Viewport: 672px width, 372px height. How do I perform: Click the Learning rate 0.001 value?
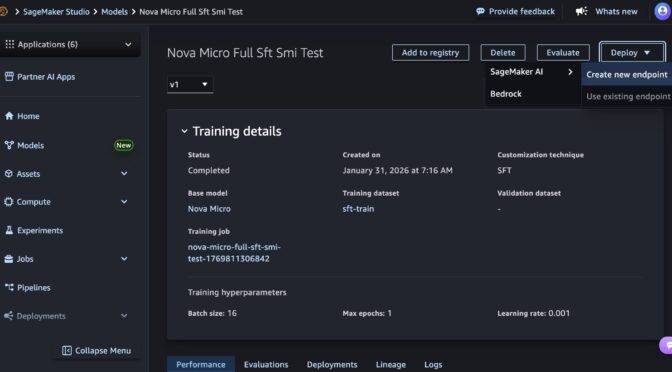pyautogui.click(x=559, y=313)
